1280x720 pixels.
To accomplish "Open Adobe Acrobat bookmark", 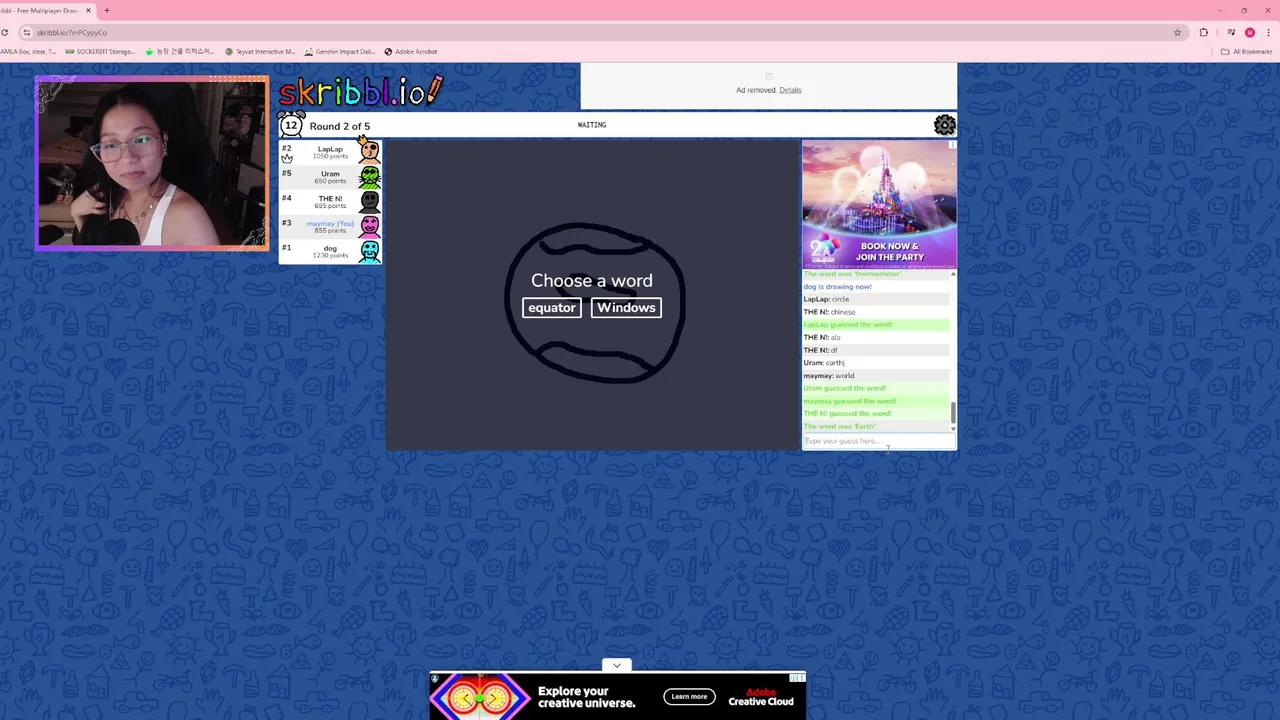I will click(x=410, y=52).
